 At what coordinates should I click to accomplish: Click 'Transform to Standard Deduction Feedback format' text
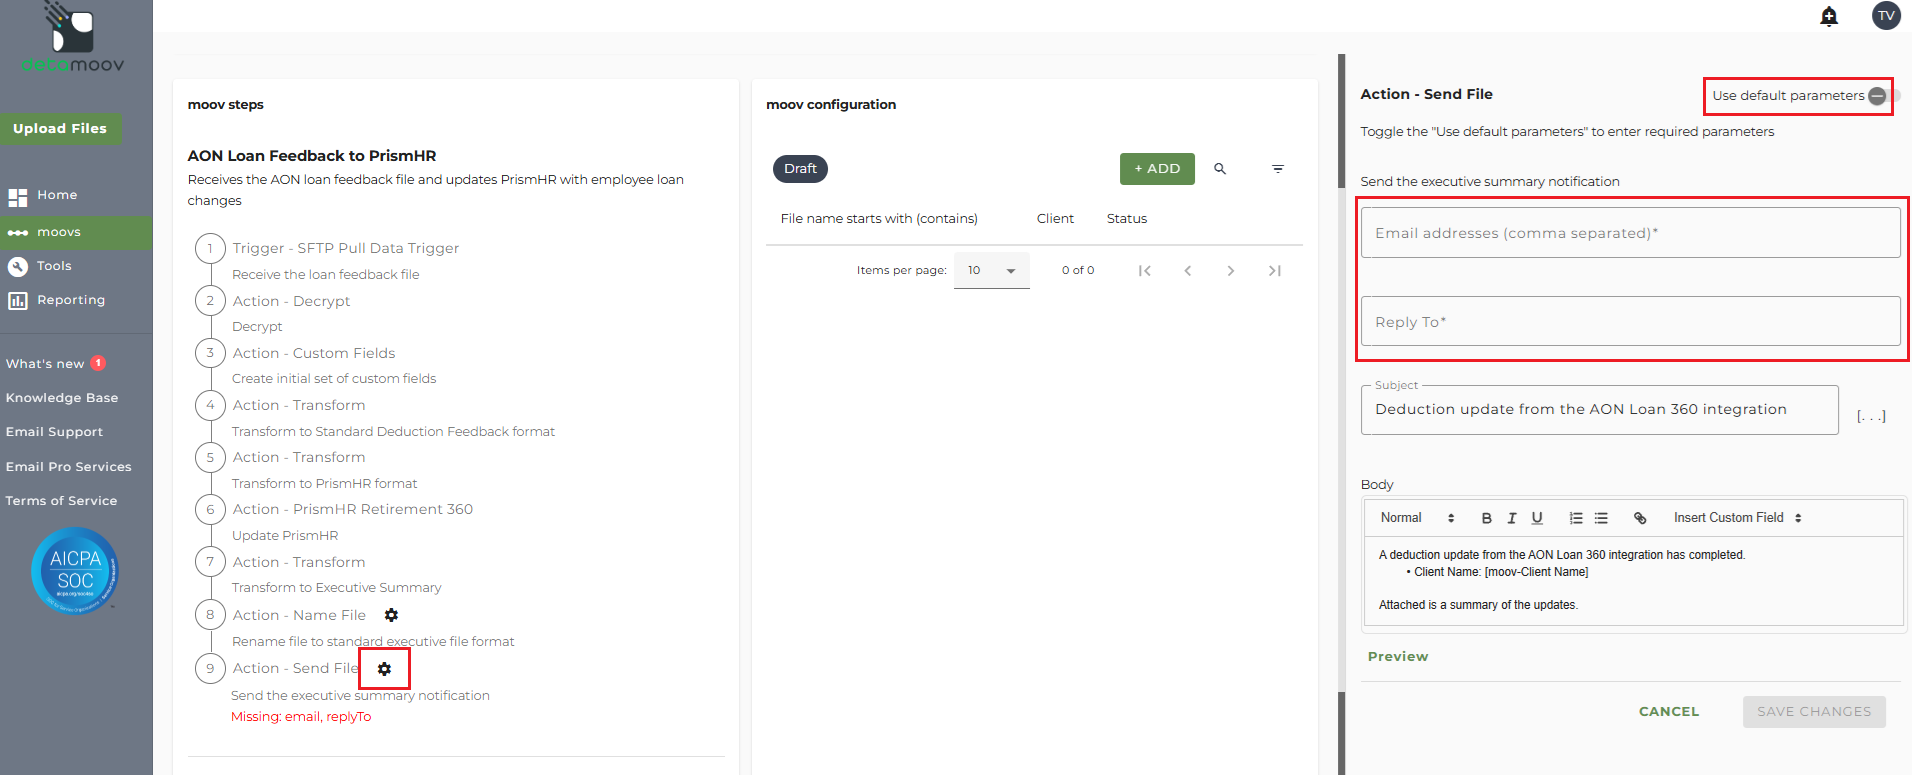point(393,432)
